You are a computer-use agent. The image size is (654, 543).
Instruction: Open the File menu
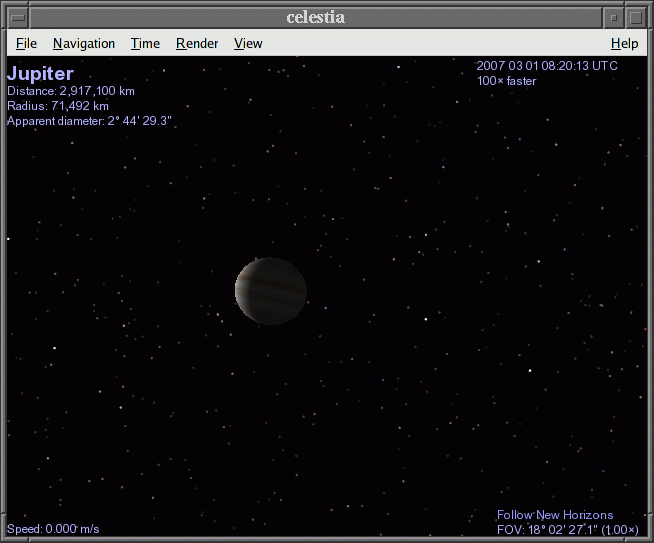point(26,43)
